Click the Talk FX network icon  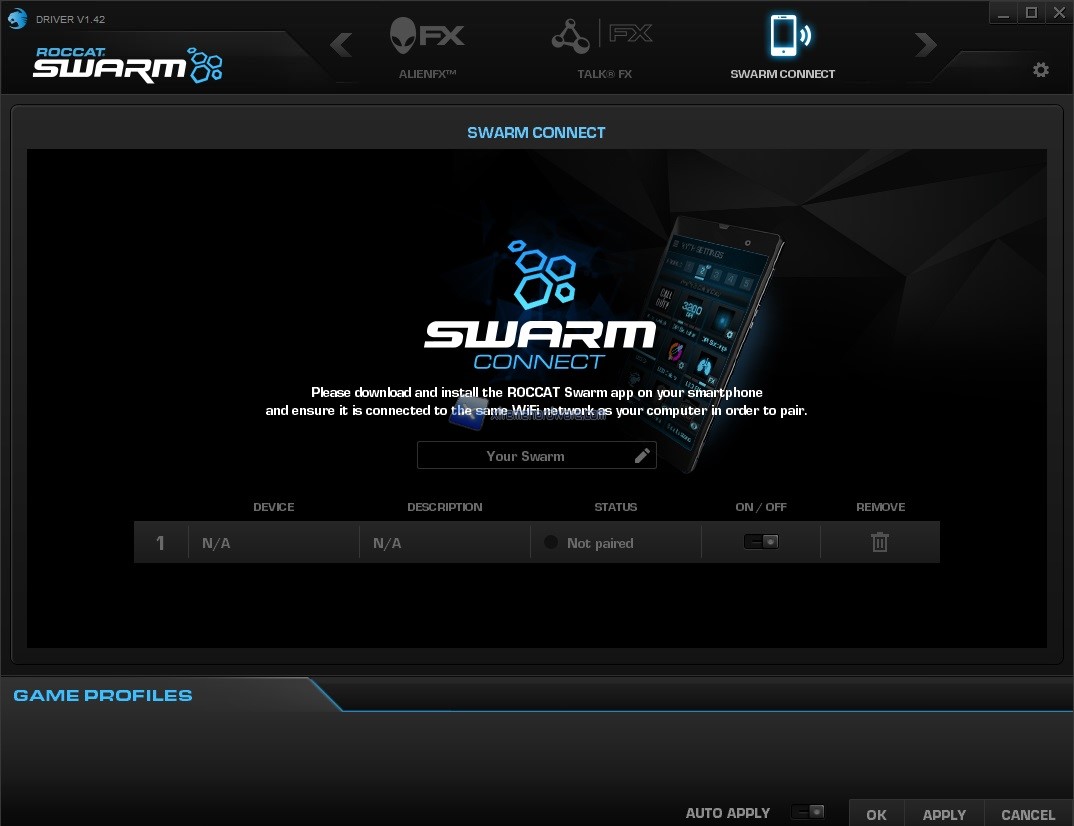click(570, 36)
